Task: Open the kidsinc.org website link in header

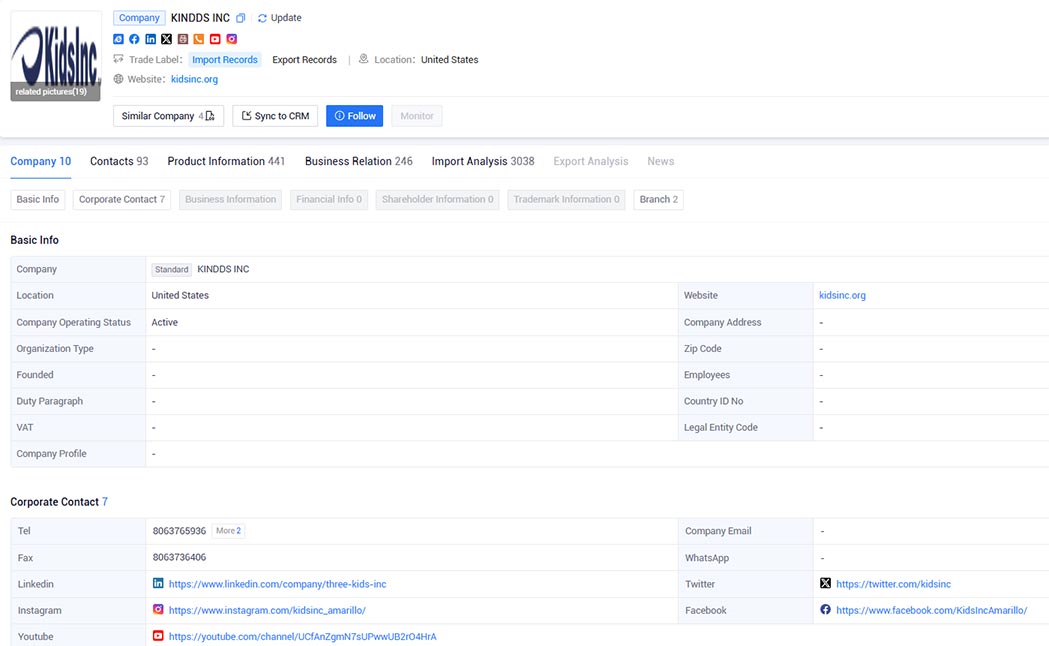Action: click(194, 79)
